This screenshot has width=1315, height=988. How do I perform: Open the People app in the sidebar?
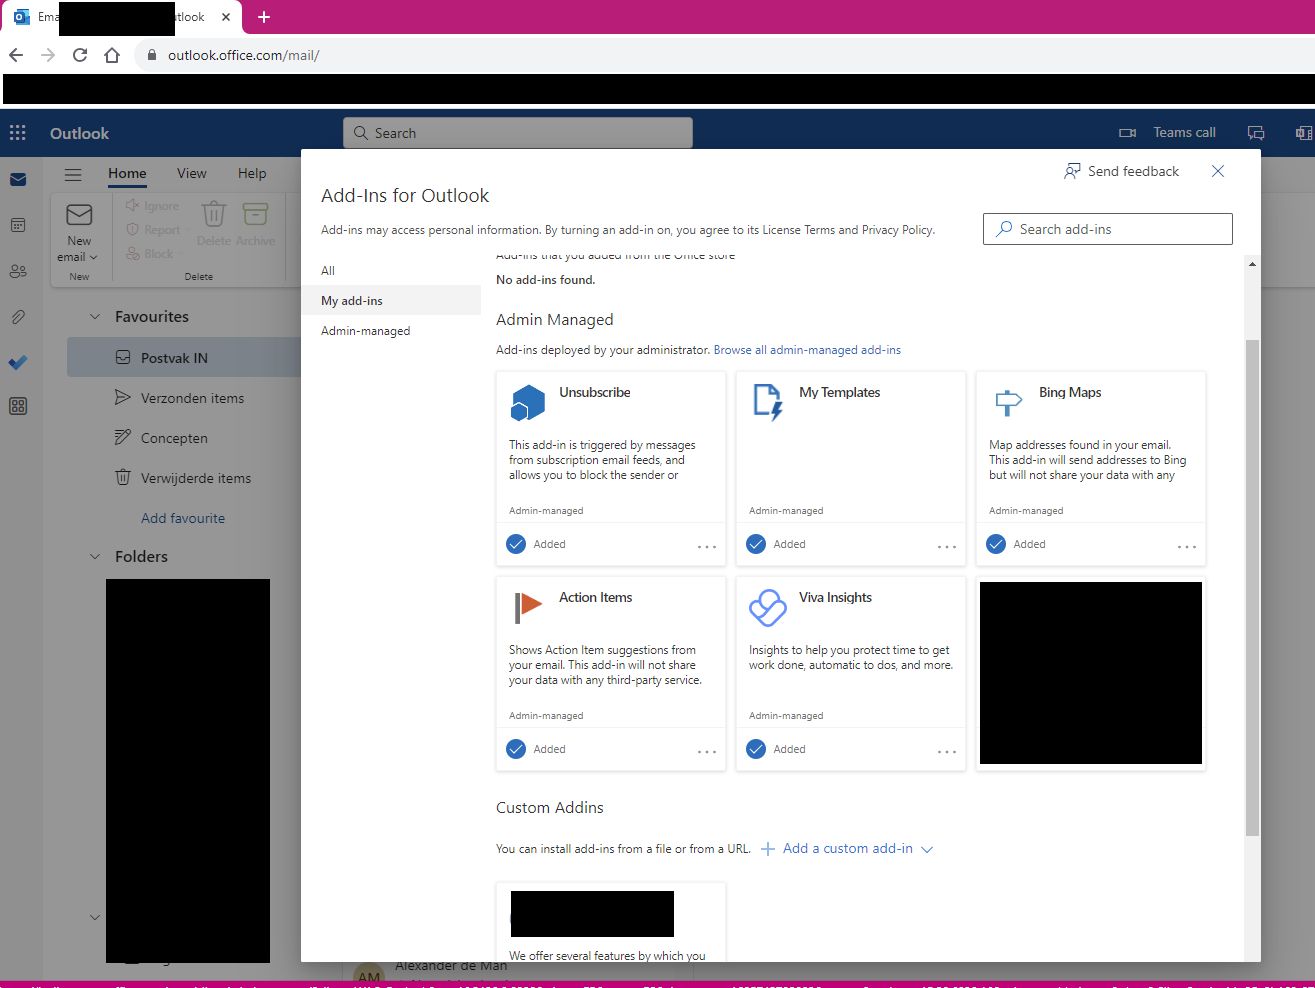point(18,269)
